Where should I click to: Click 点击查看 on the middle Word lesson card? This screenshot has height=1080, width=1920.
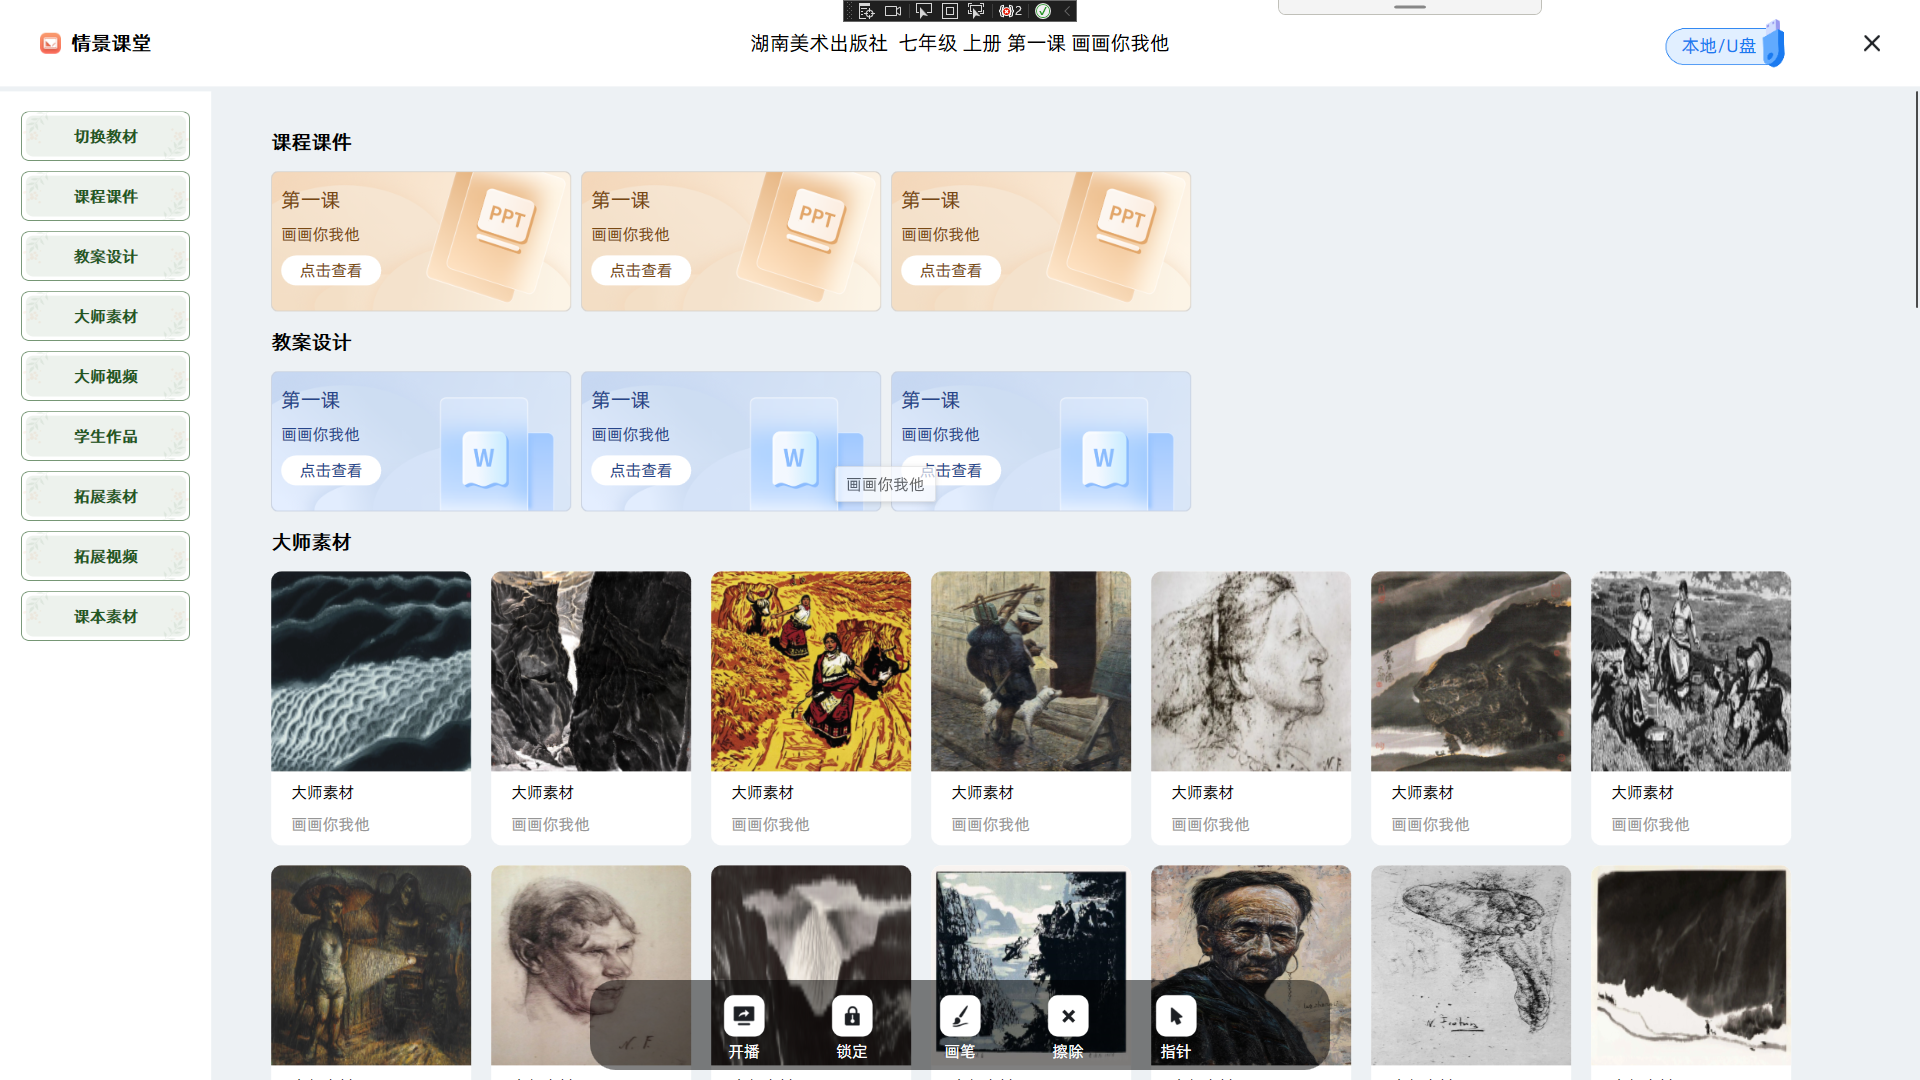click(641, 471)
